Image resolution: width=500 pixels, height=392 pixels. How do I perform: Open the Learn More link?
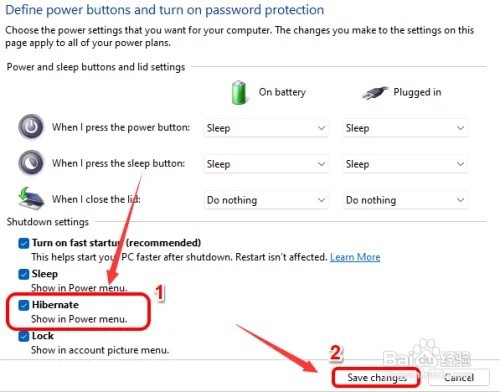(x=355, y=257)
